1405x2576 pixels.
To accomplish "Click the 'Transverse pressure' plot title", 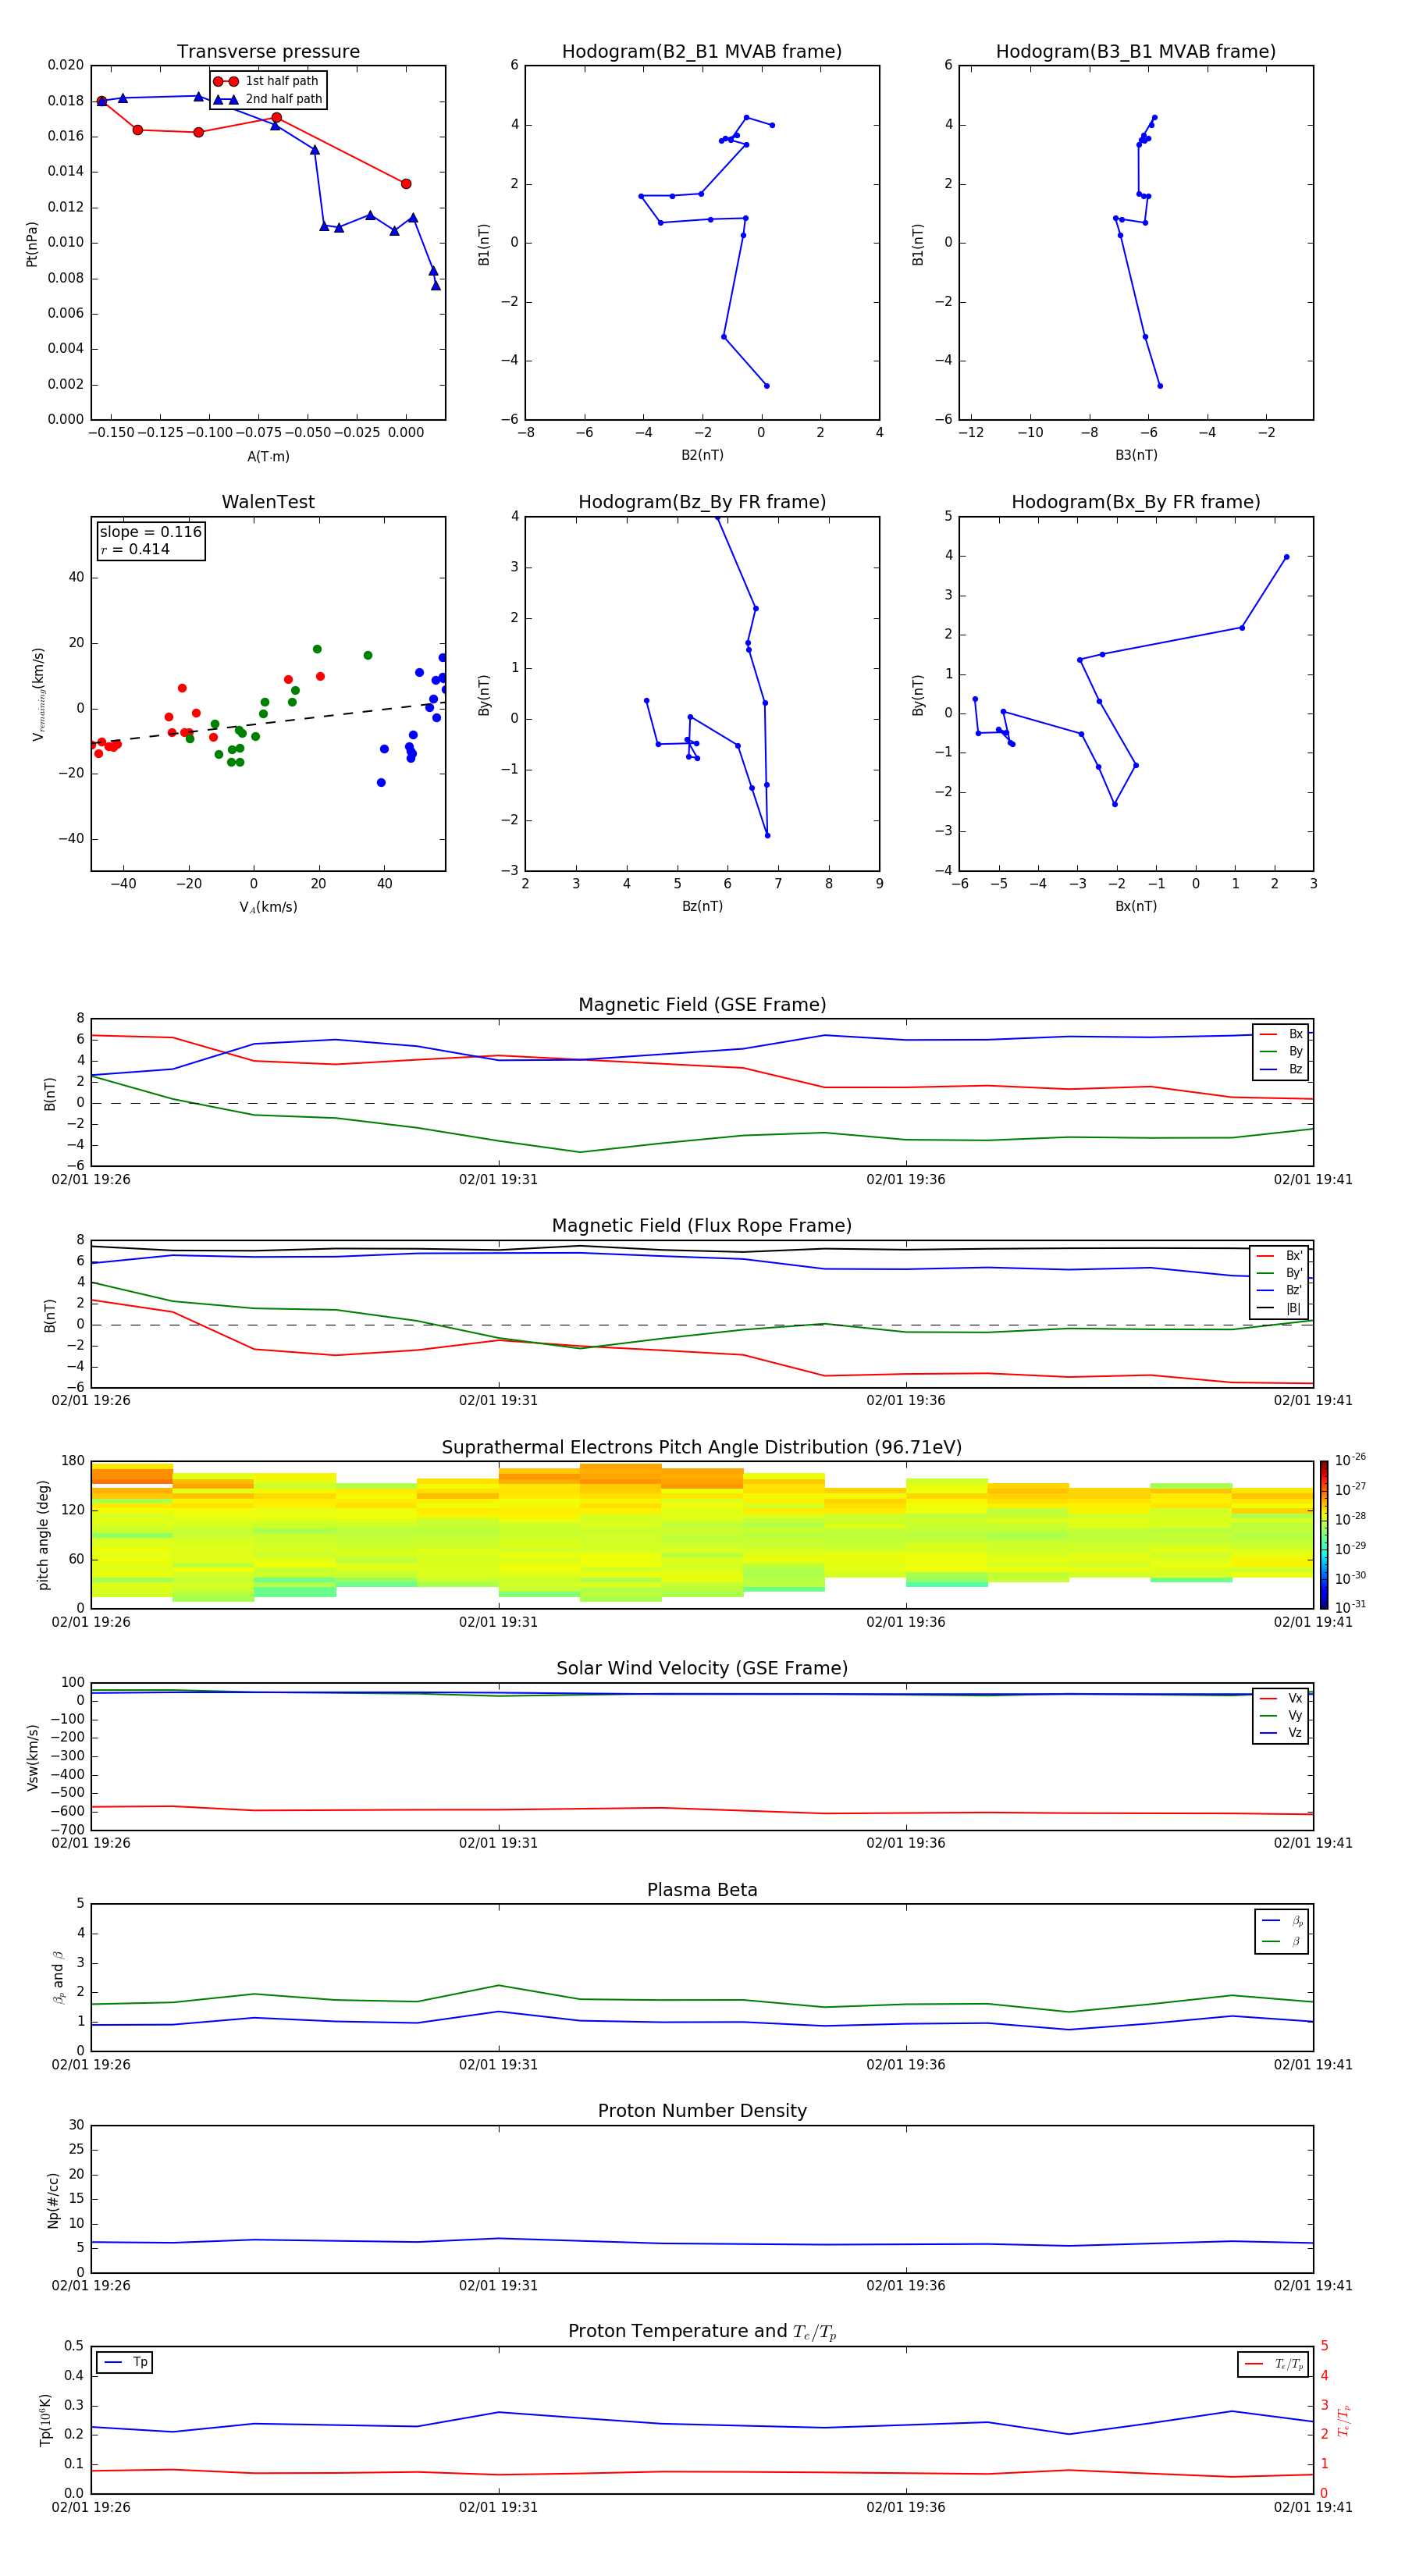I will (268, 52).
